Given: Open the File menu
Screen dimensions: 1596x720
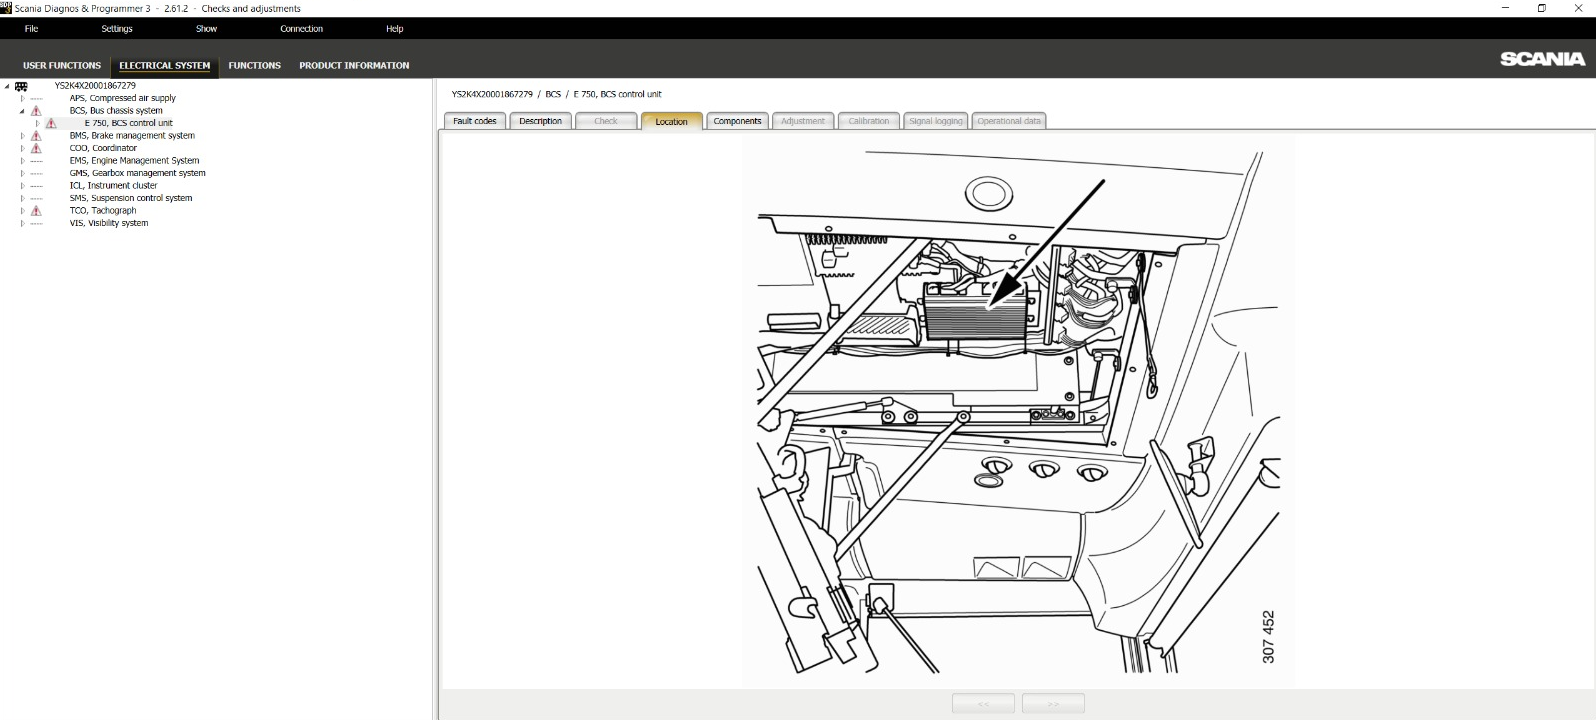Looking at the screenshot, I should point(31,29).
